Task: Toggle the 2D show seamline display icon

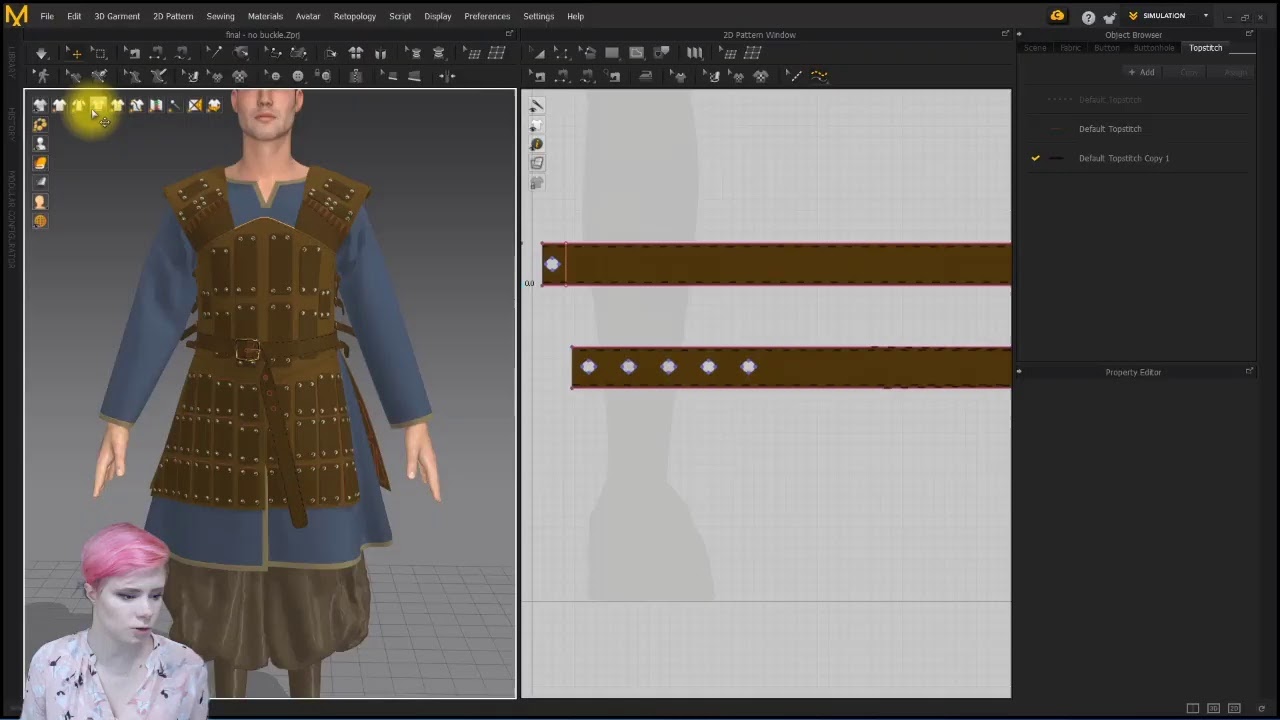Action: pyautogui.click(x=537, y=106)
